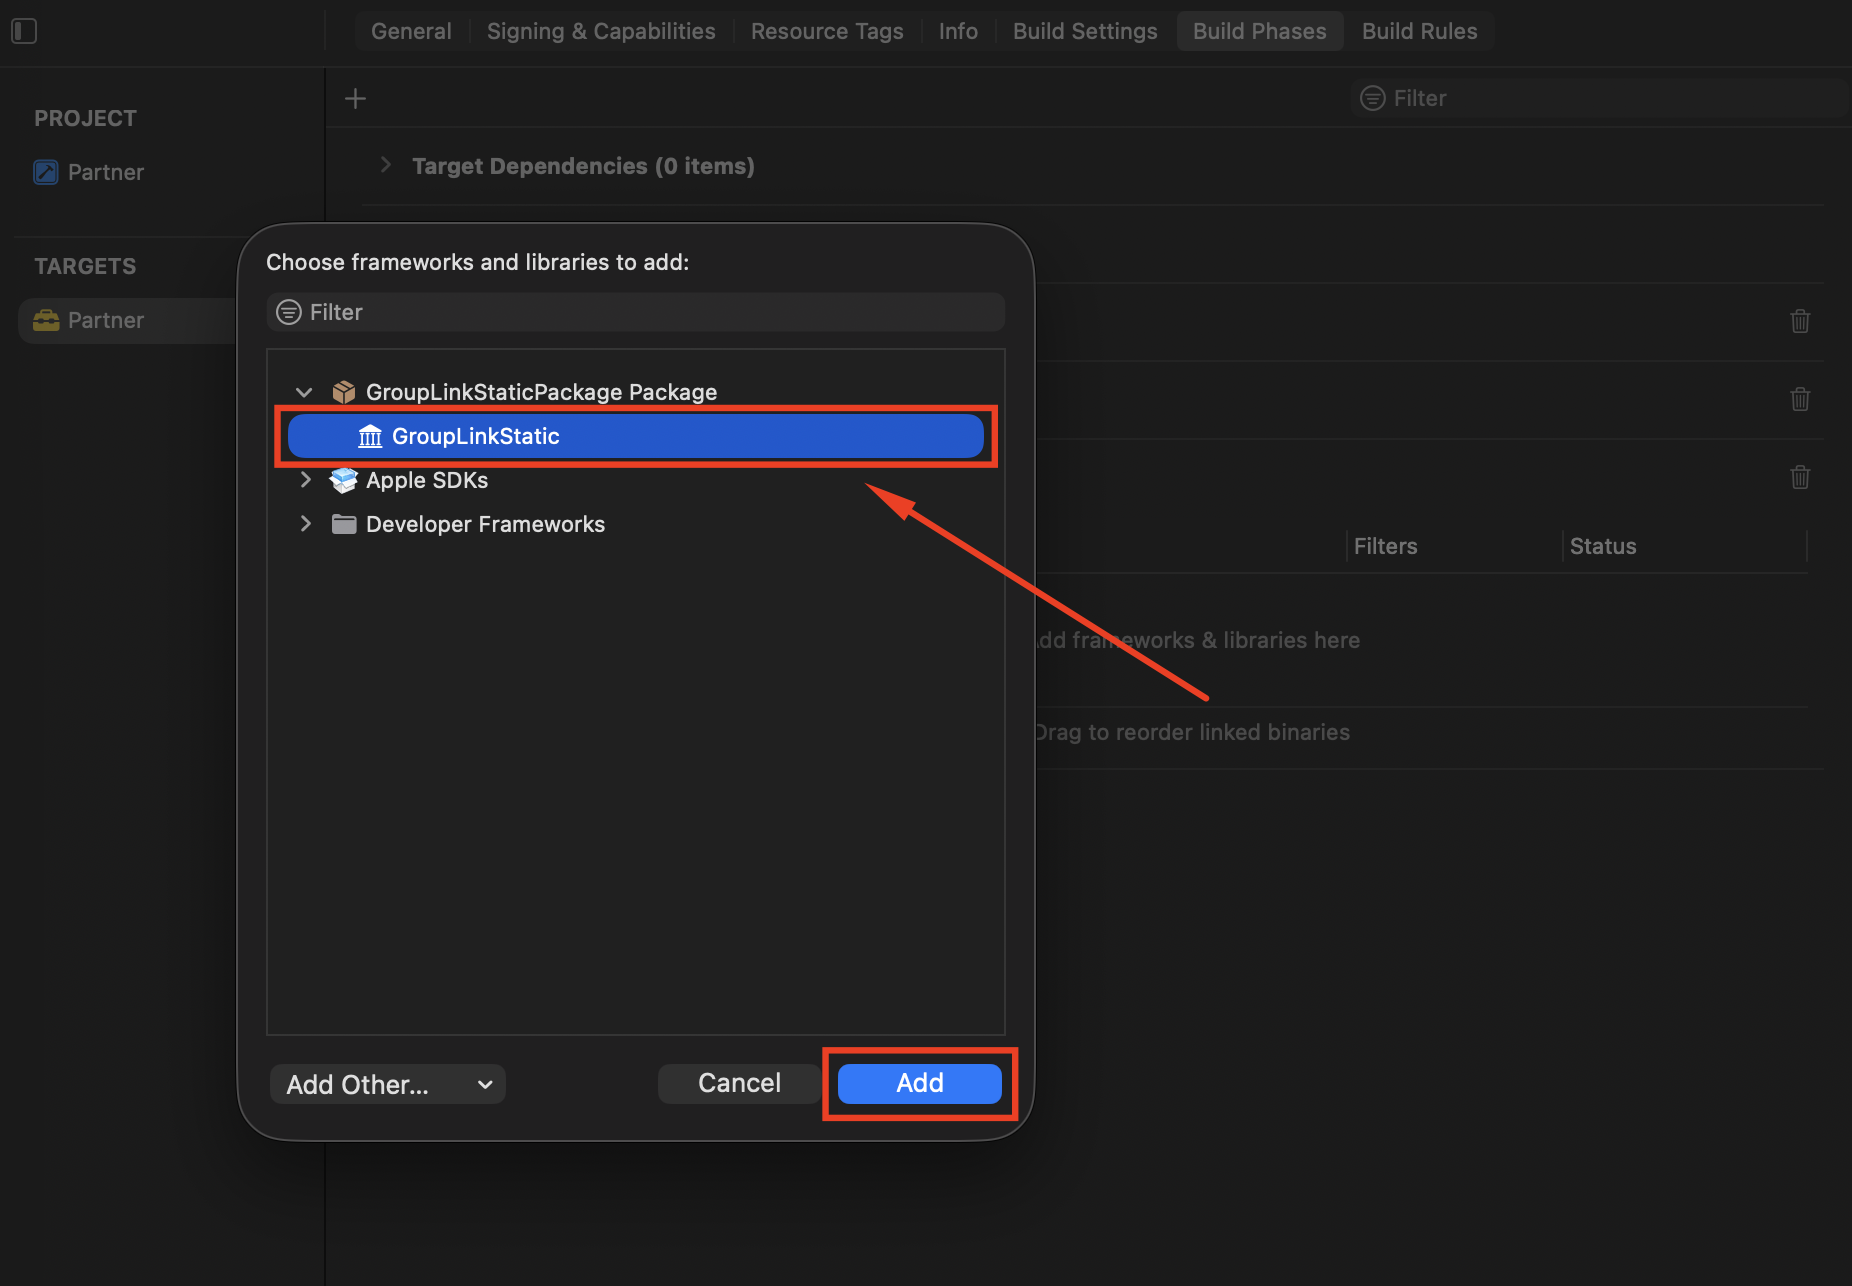This screenshot has height=1286, width=1852.
Task: Select the Partner project icon
Action: click(46, 172)
